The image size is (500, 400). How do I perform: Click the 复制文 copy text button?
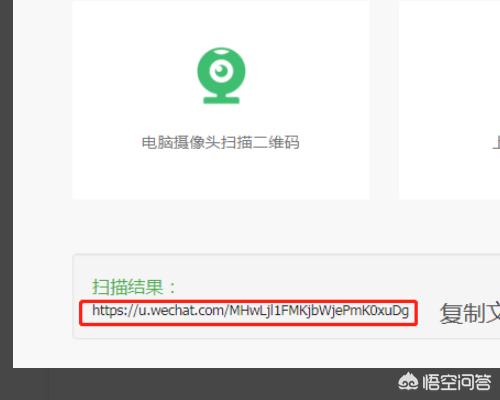pos(470,313)
